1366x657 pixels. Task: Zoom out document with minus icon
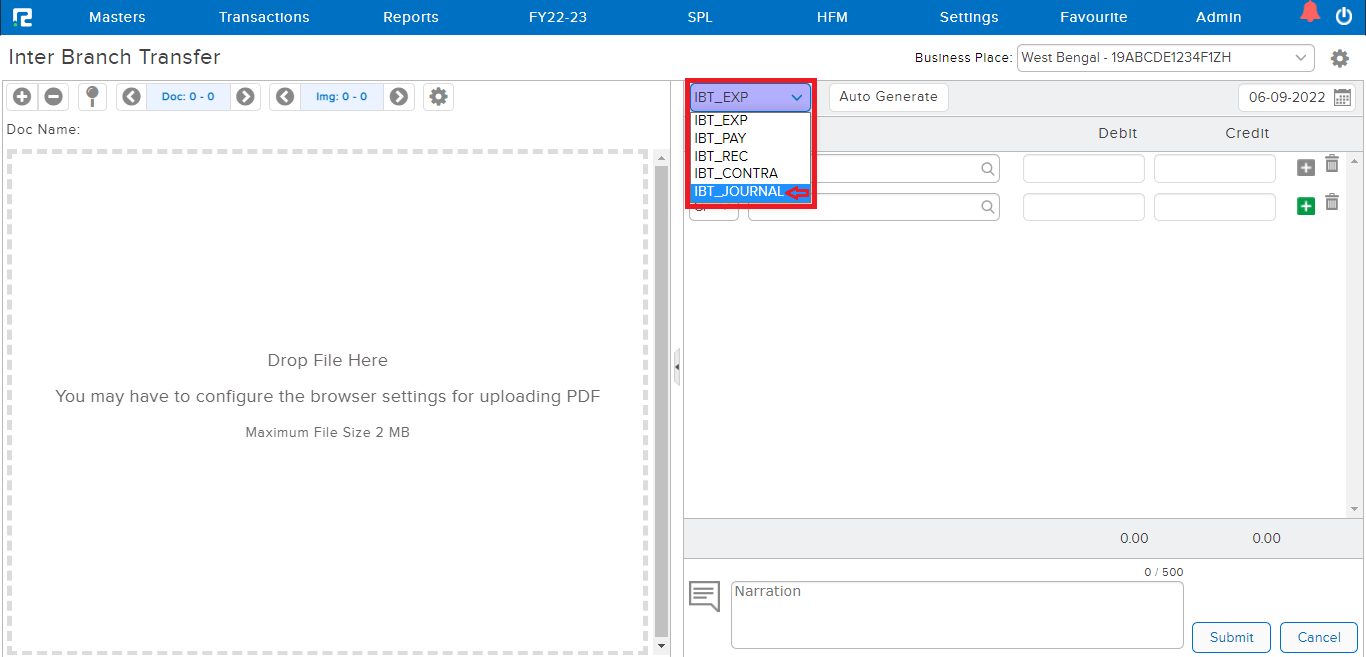point(54,97)
